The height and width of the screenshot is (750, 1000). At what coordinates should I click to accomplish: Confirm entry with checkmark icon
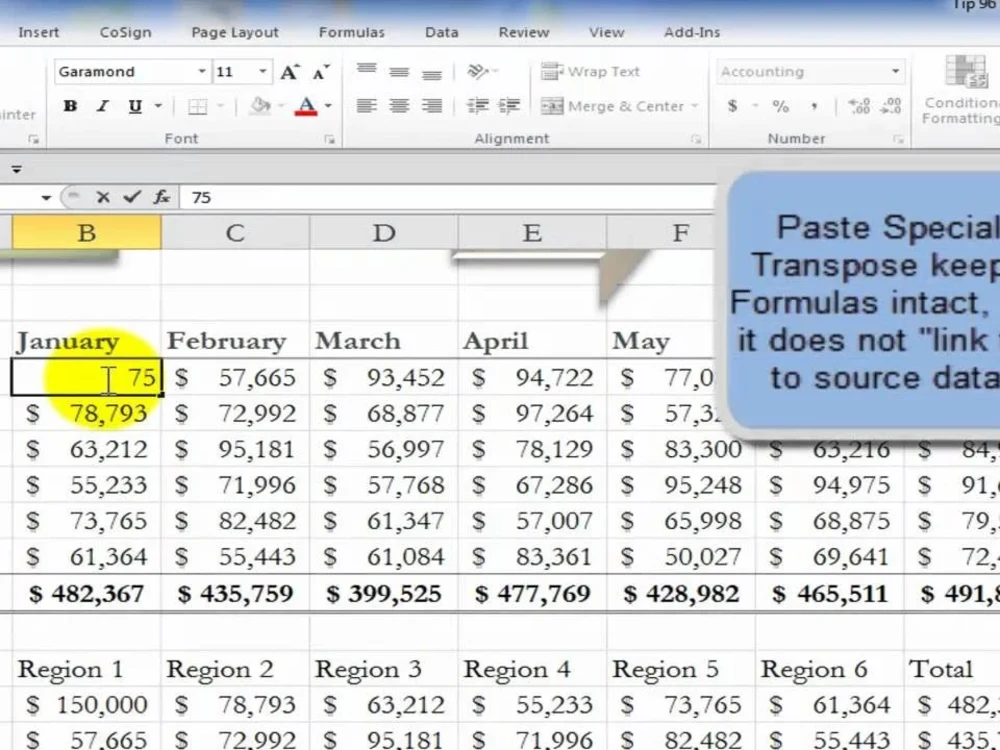click(132, 197)
